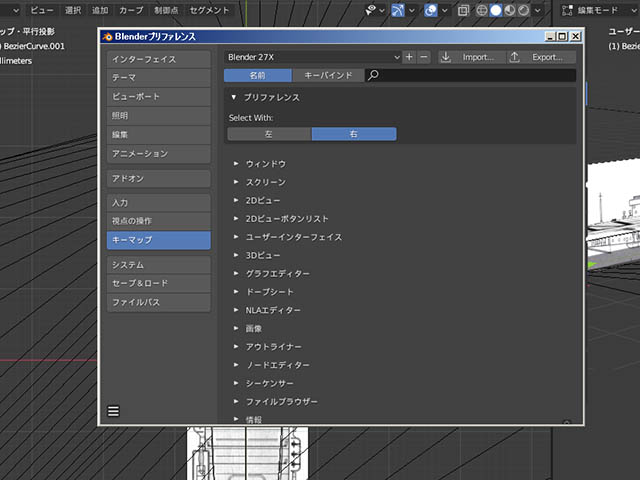Click the Import keymap download icon
640x480 pixels.
pos(446,57)
